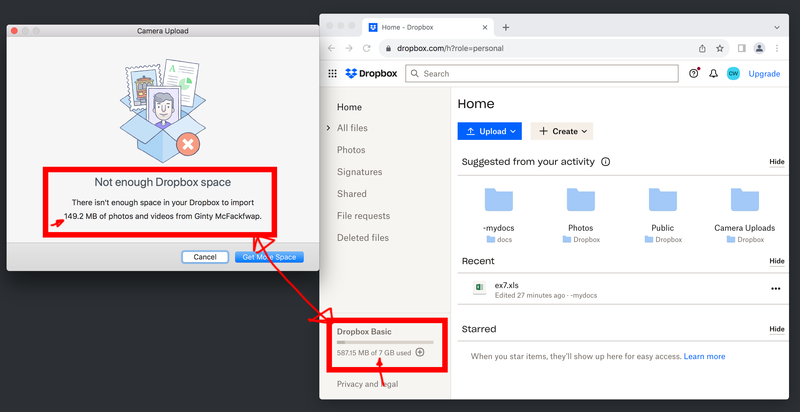800x412 pixels.
Task: Open the Chrome profile icon
Action: click(x=759, y=48)
